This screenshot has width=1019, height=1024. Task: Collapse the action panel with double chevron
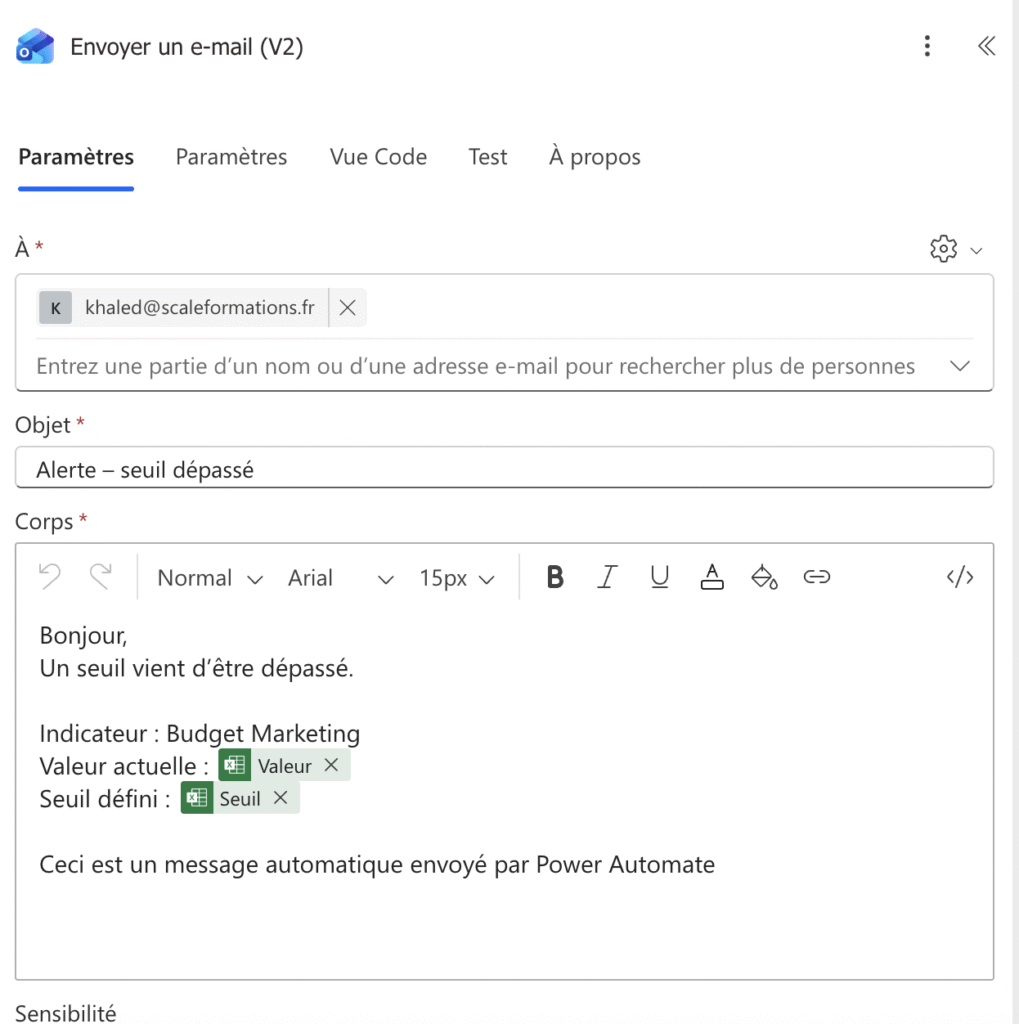tap(986, 46)
